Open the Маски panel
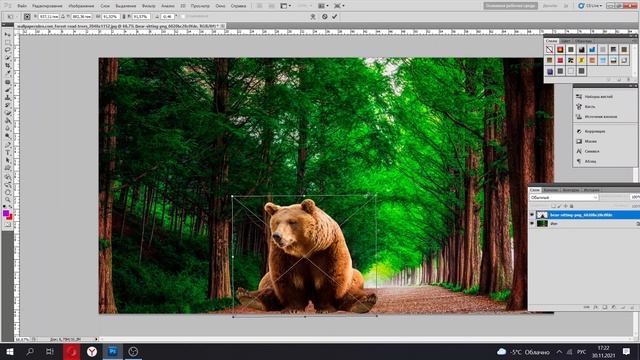The height and width of the screenshot is (360, 640). pos(586,141)
